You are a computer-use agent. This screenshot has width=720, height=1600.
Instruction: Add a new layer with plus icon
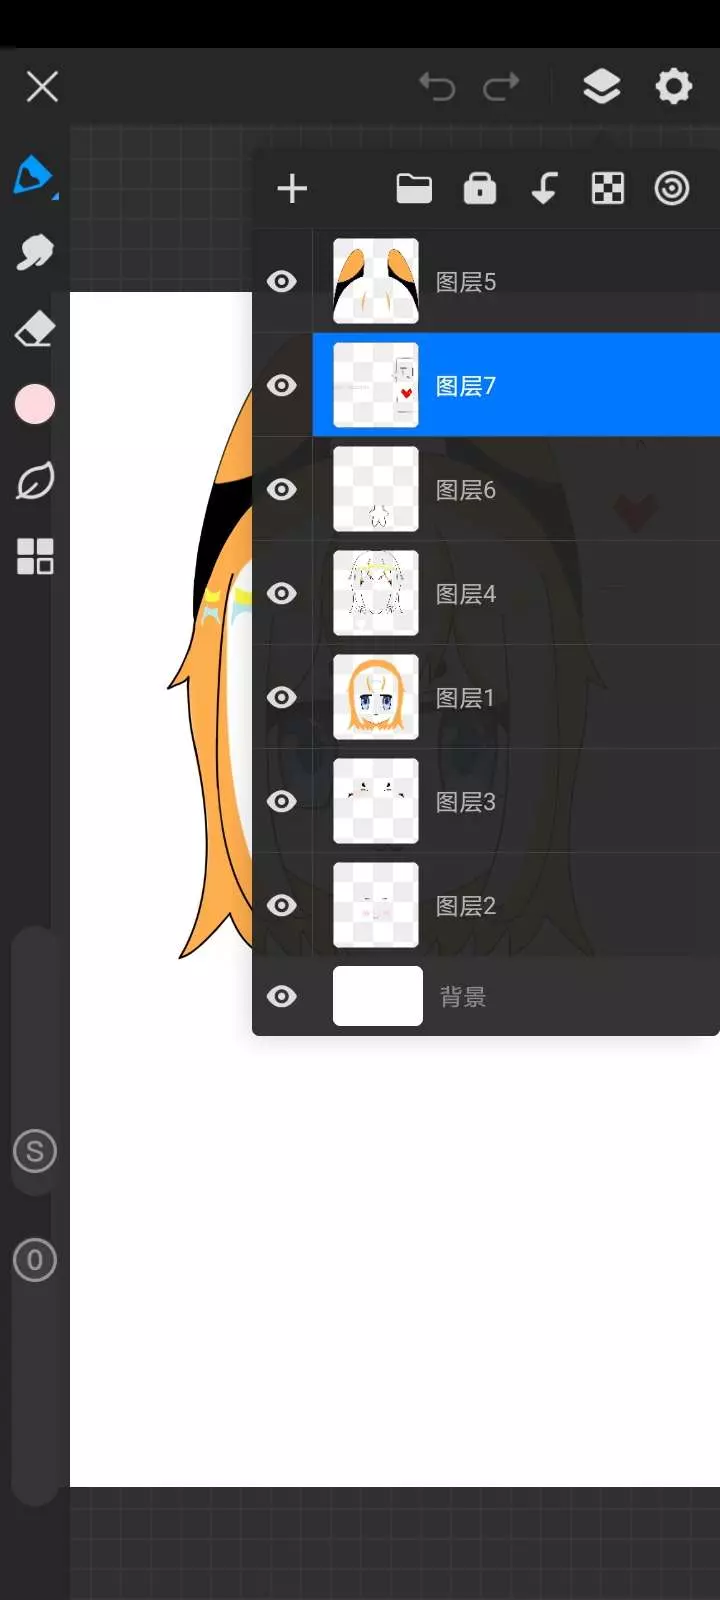[x=292, y=188]
